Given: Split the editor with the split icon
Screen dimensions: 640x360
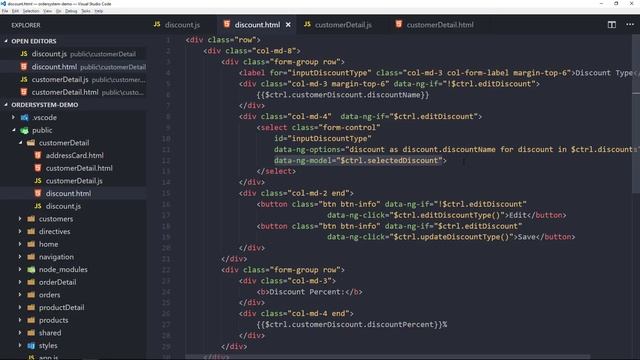Looking at the screenshot, I should pos(611,25).
